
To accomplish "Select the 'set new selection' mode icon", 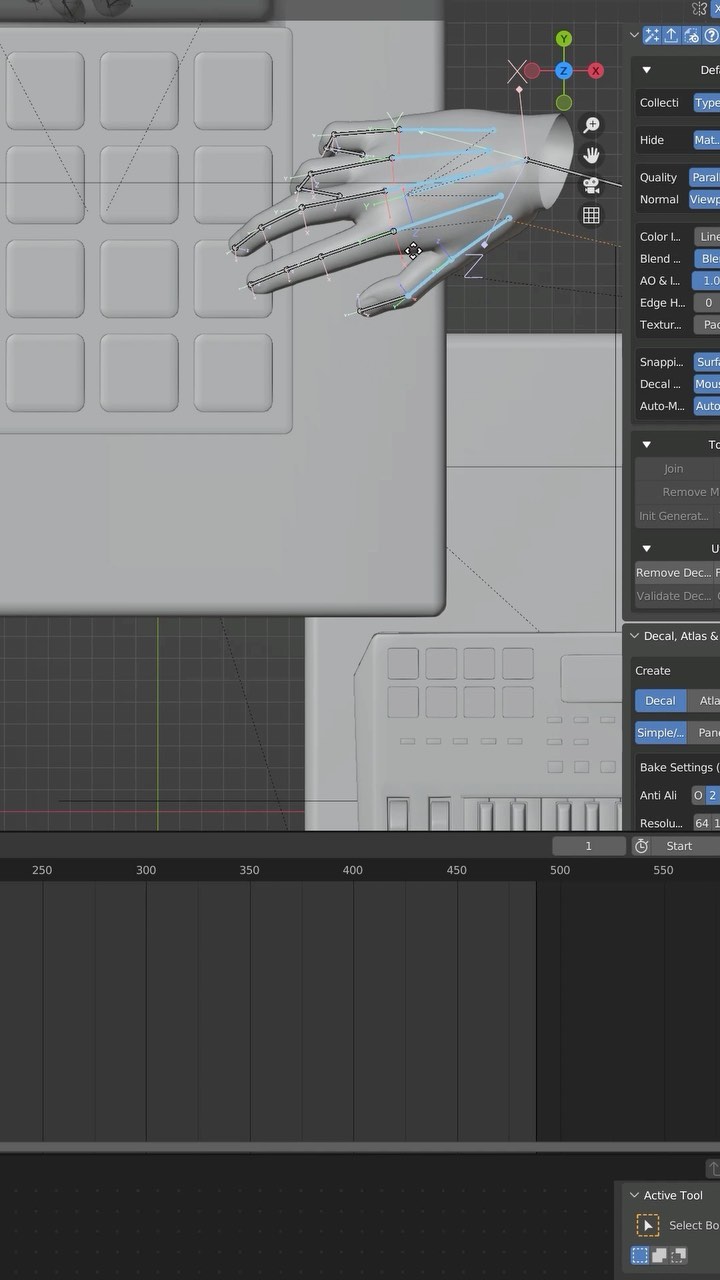I will coord(640,1255).
